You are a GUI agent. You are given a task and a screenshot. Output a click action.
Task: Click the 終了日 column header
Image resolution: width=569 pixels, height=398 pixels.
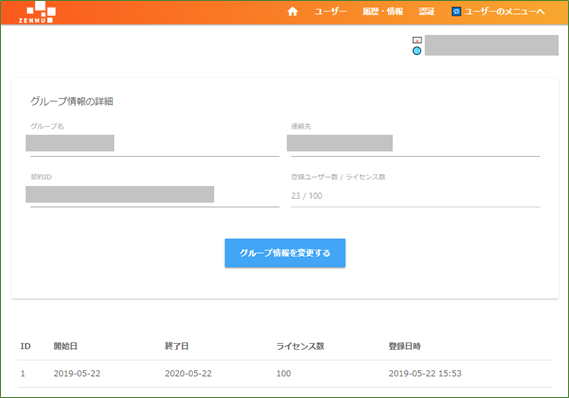pyautogui.click(x=177, y=346)
